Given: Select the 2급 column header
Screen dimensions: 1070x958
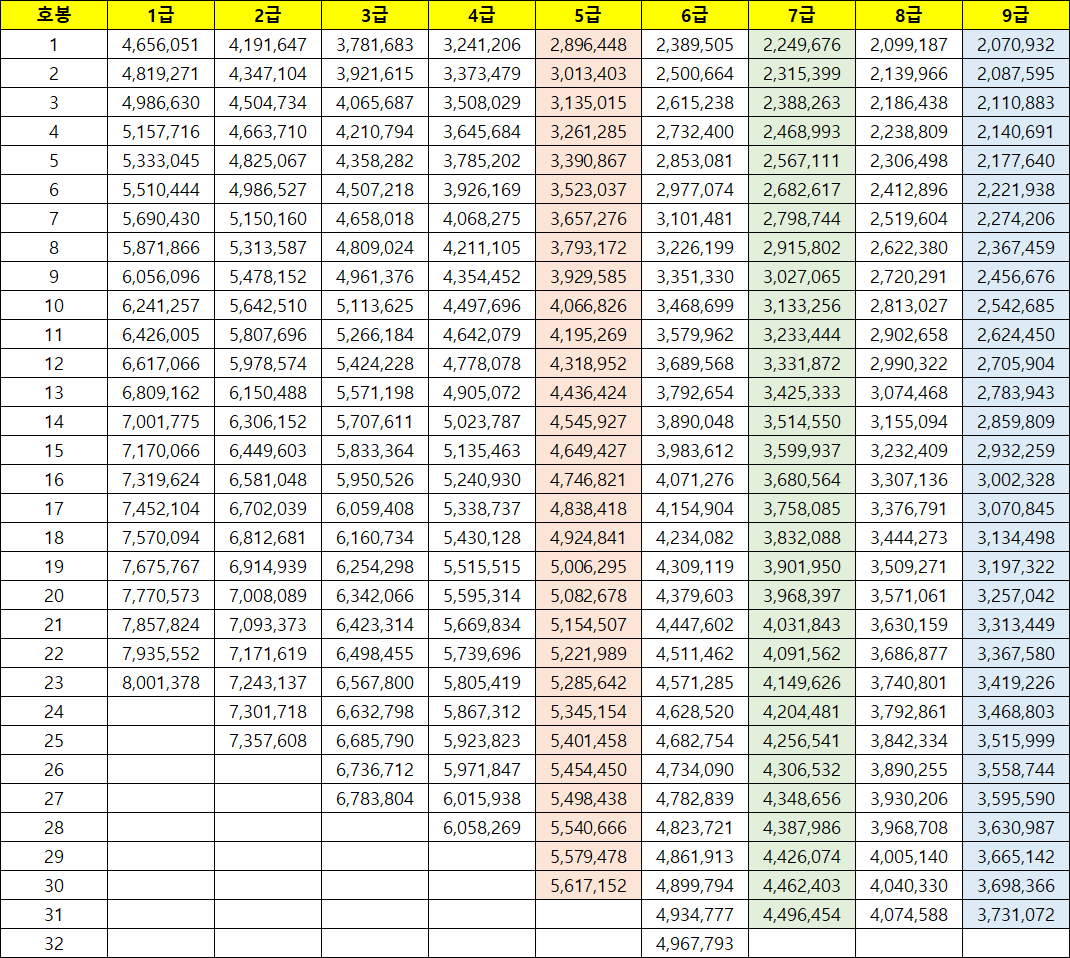Looking at the screenshot, I should click(268, 15).
